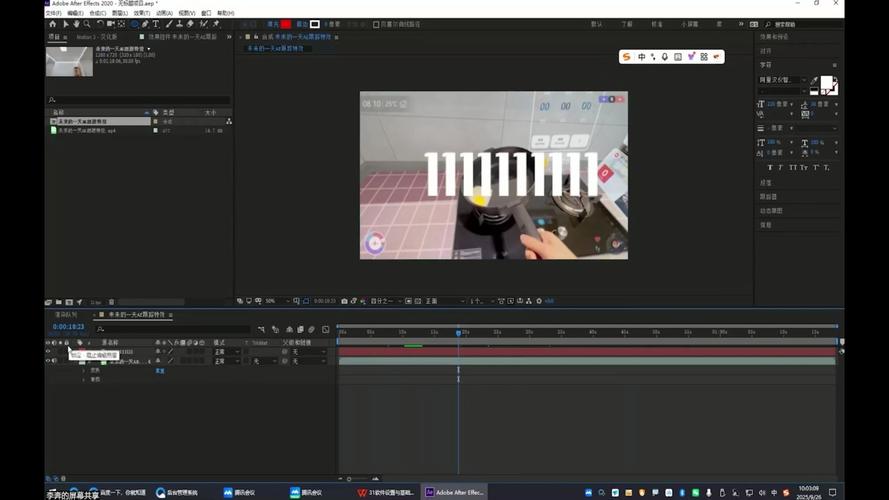The image size is (889, 500).
Task: Select the Hand tool
Action: [x=76, y=24]
